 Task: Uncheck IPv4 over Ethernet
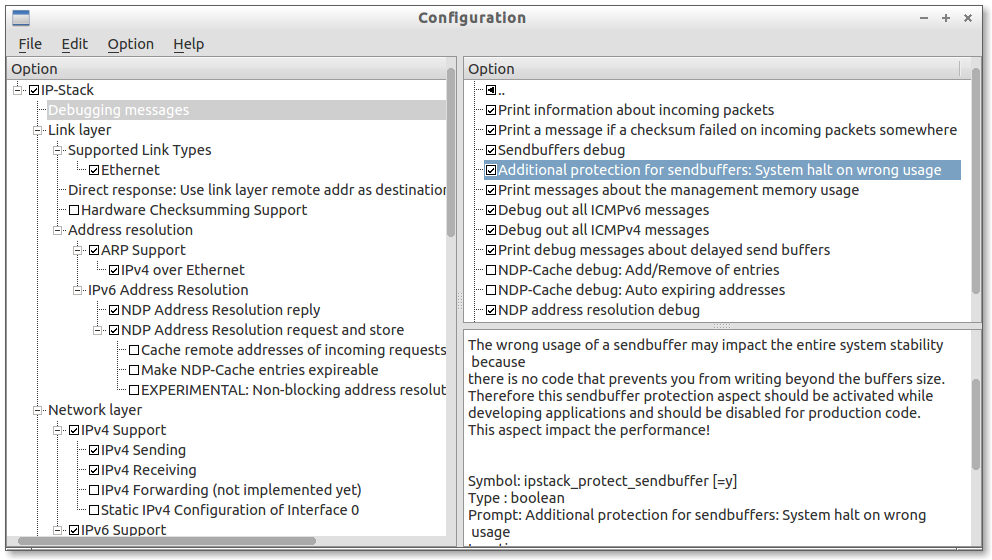click(x=114, y=270)
